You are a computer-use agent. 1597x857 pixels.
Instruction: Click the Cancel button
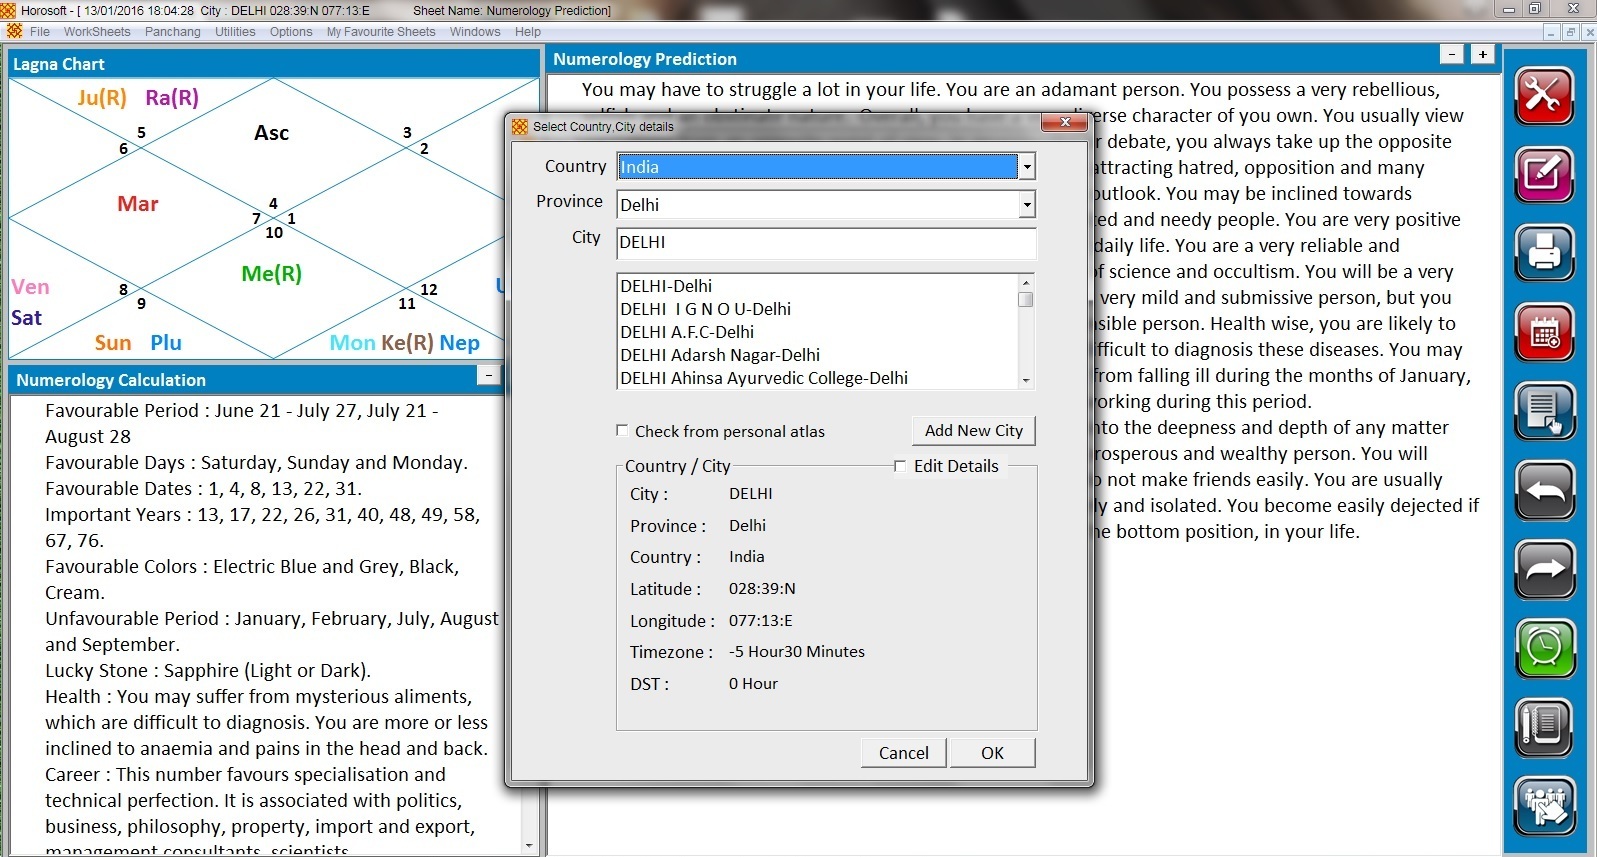904,753
